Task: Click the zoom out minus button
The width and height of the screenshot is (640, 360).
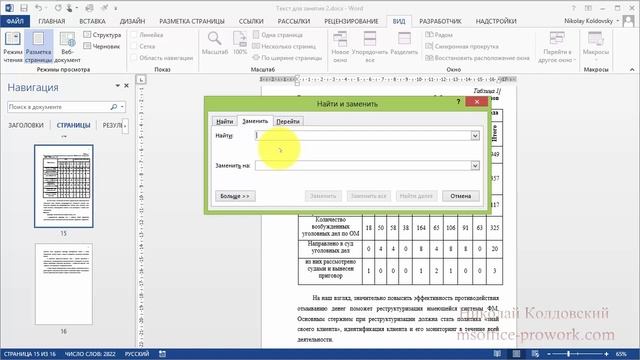Action: pos(549,354)
